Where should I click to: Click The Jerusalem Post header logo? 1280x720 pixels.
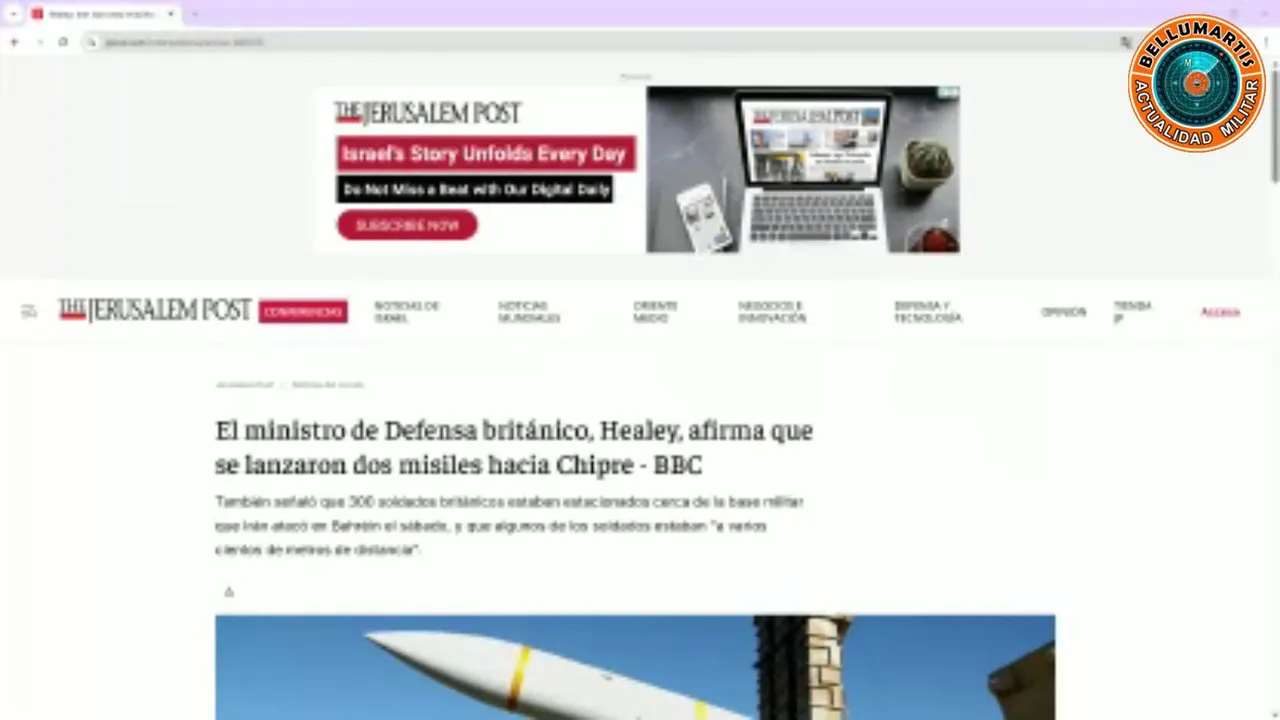[x=154, y=311]
